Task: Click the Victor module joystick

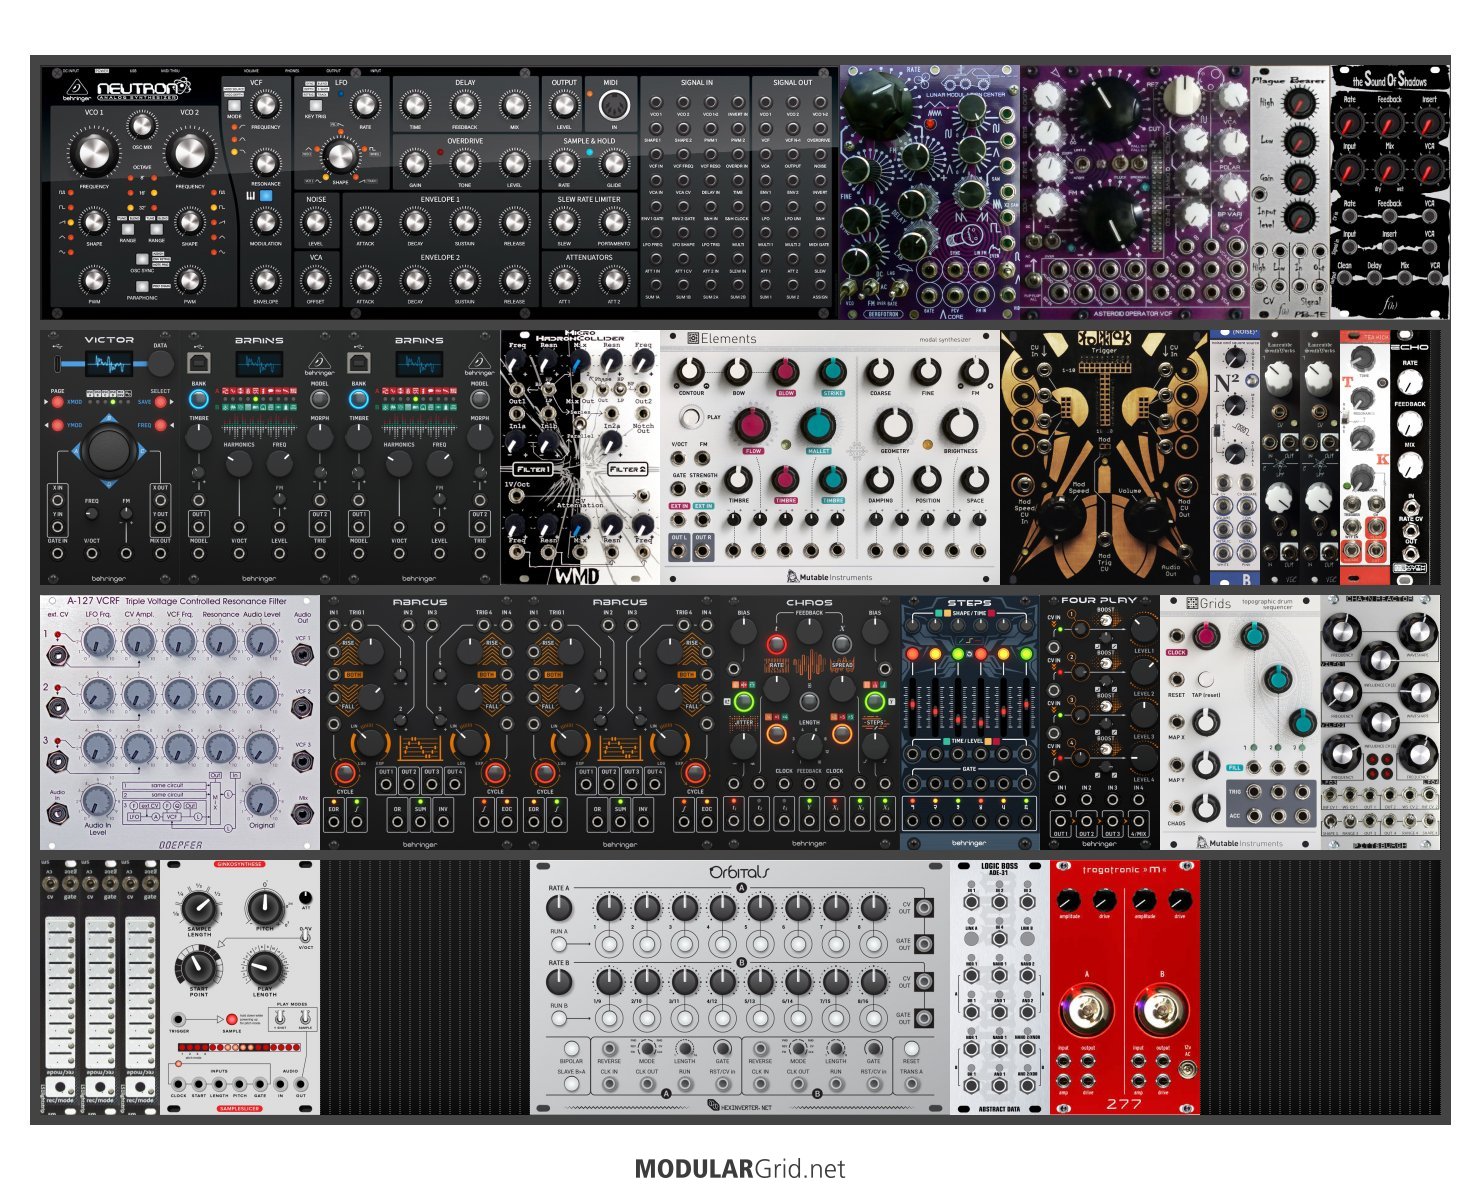Action: tap(109, 450)
